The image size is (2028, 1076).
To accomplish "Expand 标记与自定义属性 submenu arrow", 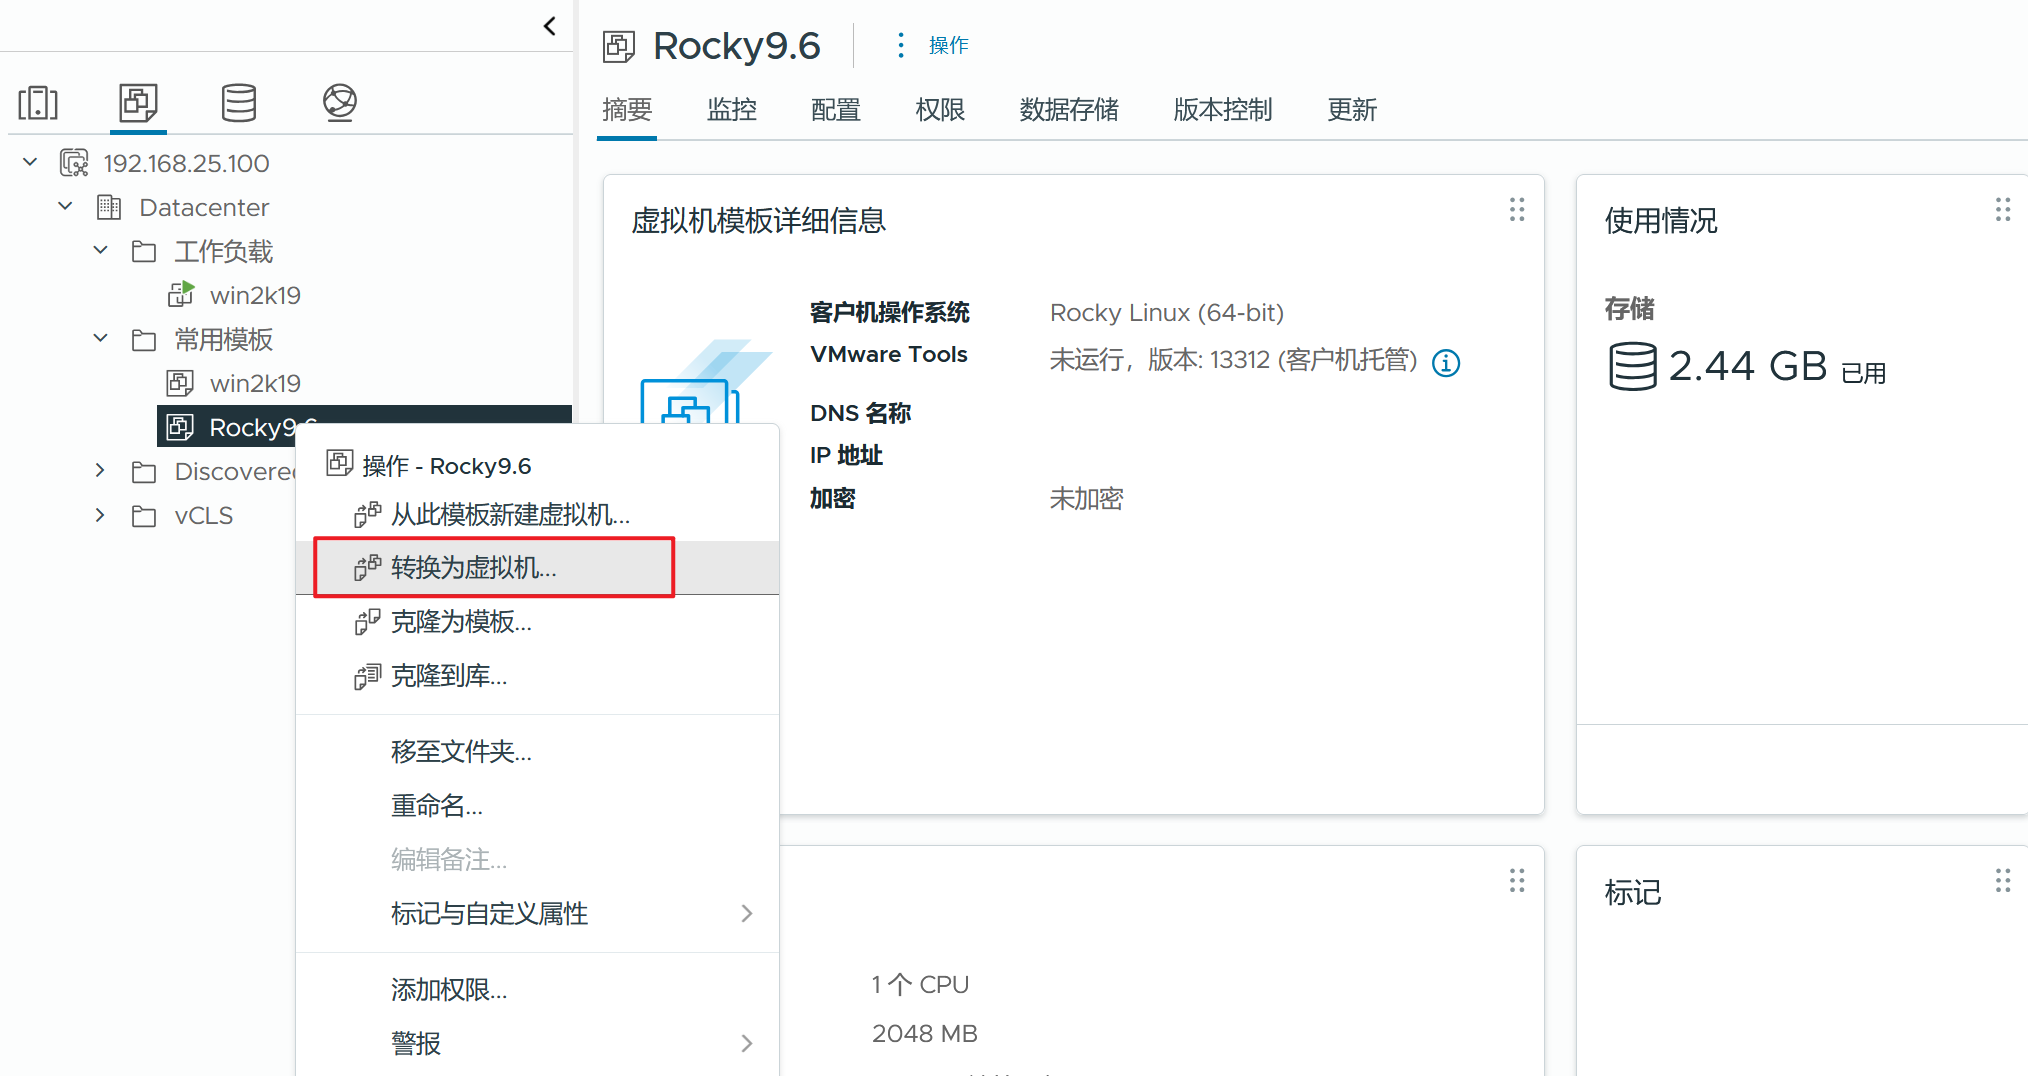I will [747, 913].
